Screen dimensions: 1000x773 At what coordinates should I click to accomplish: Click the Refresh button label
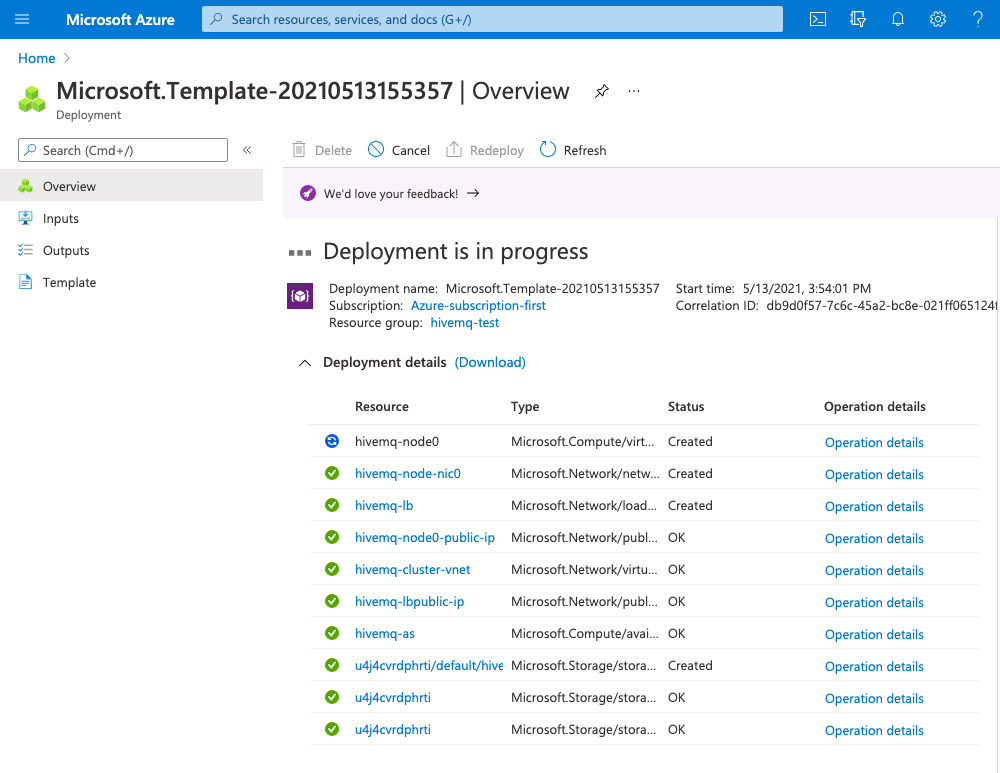point(585,151)
